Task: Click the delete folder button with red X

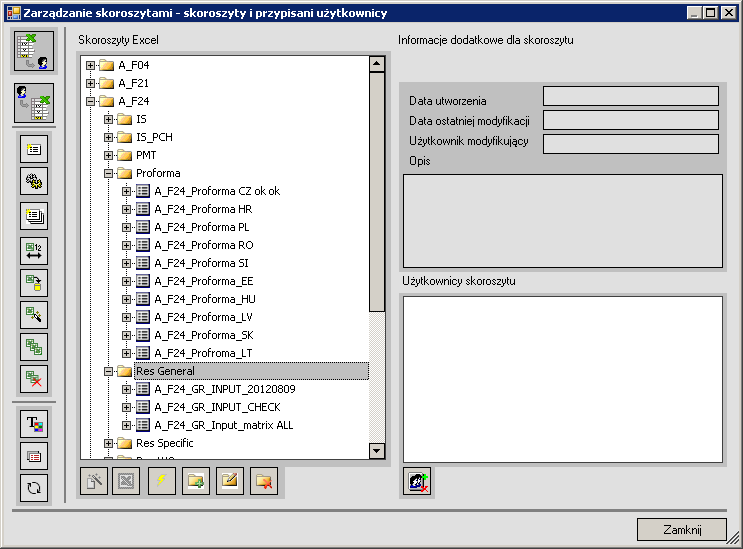Action: click(264, 481)
